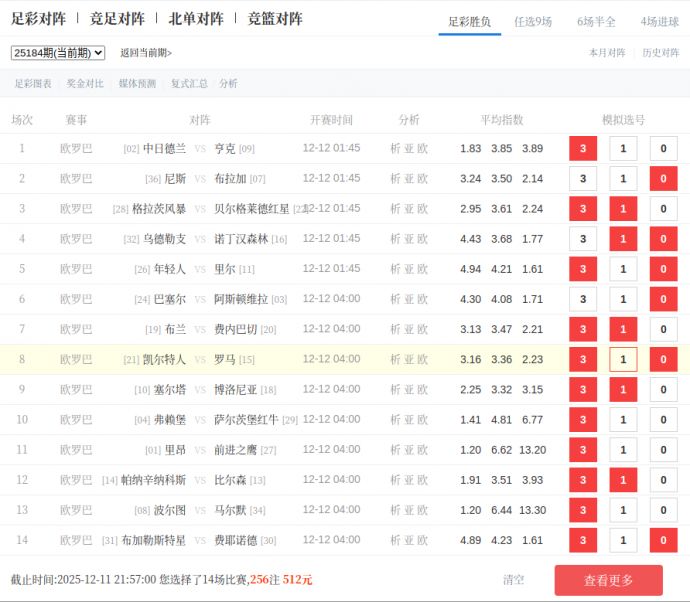Open 奖金对比 sub-menu link

click(85, 84)
